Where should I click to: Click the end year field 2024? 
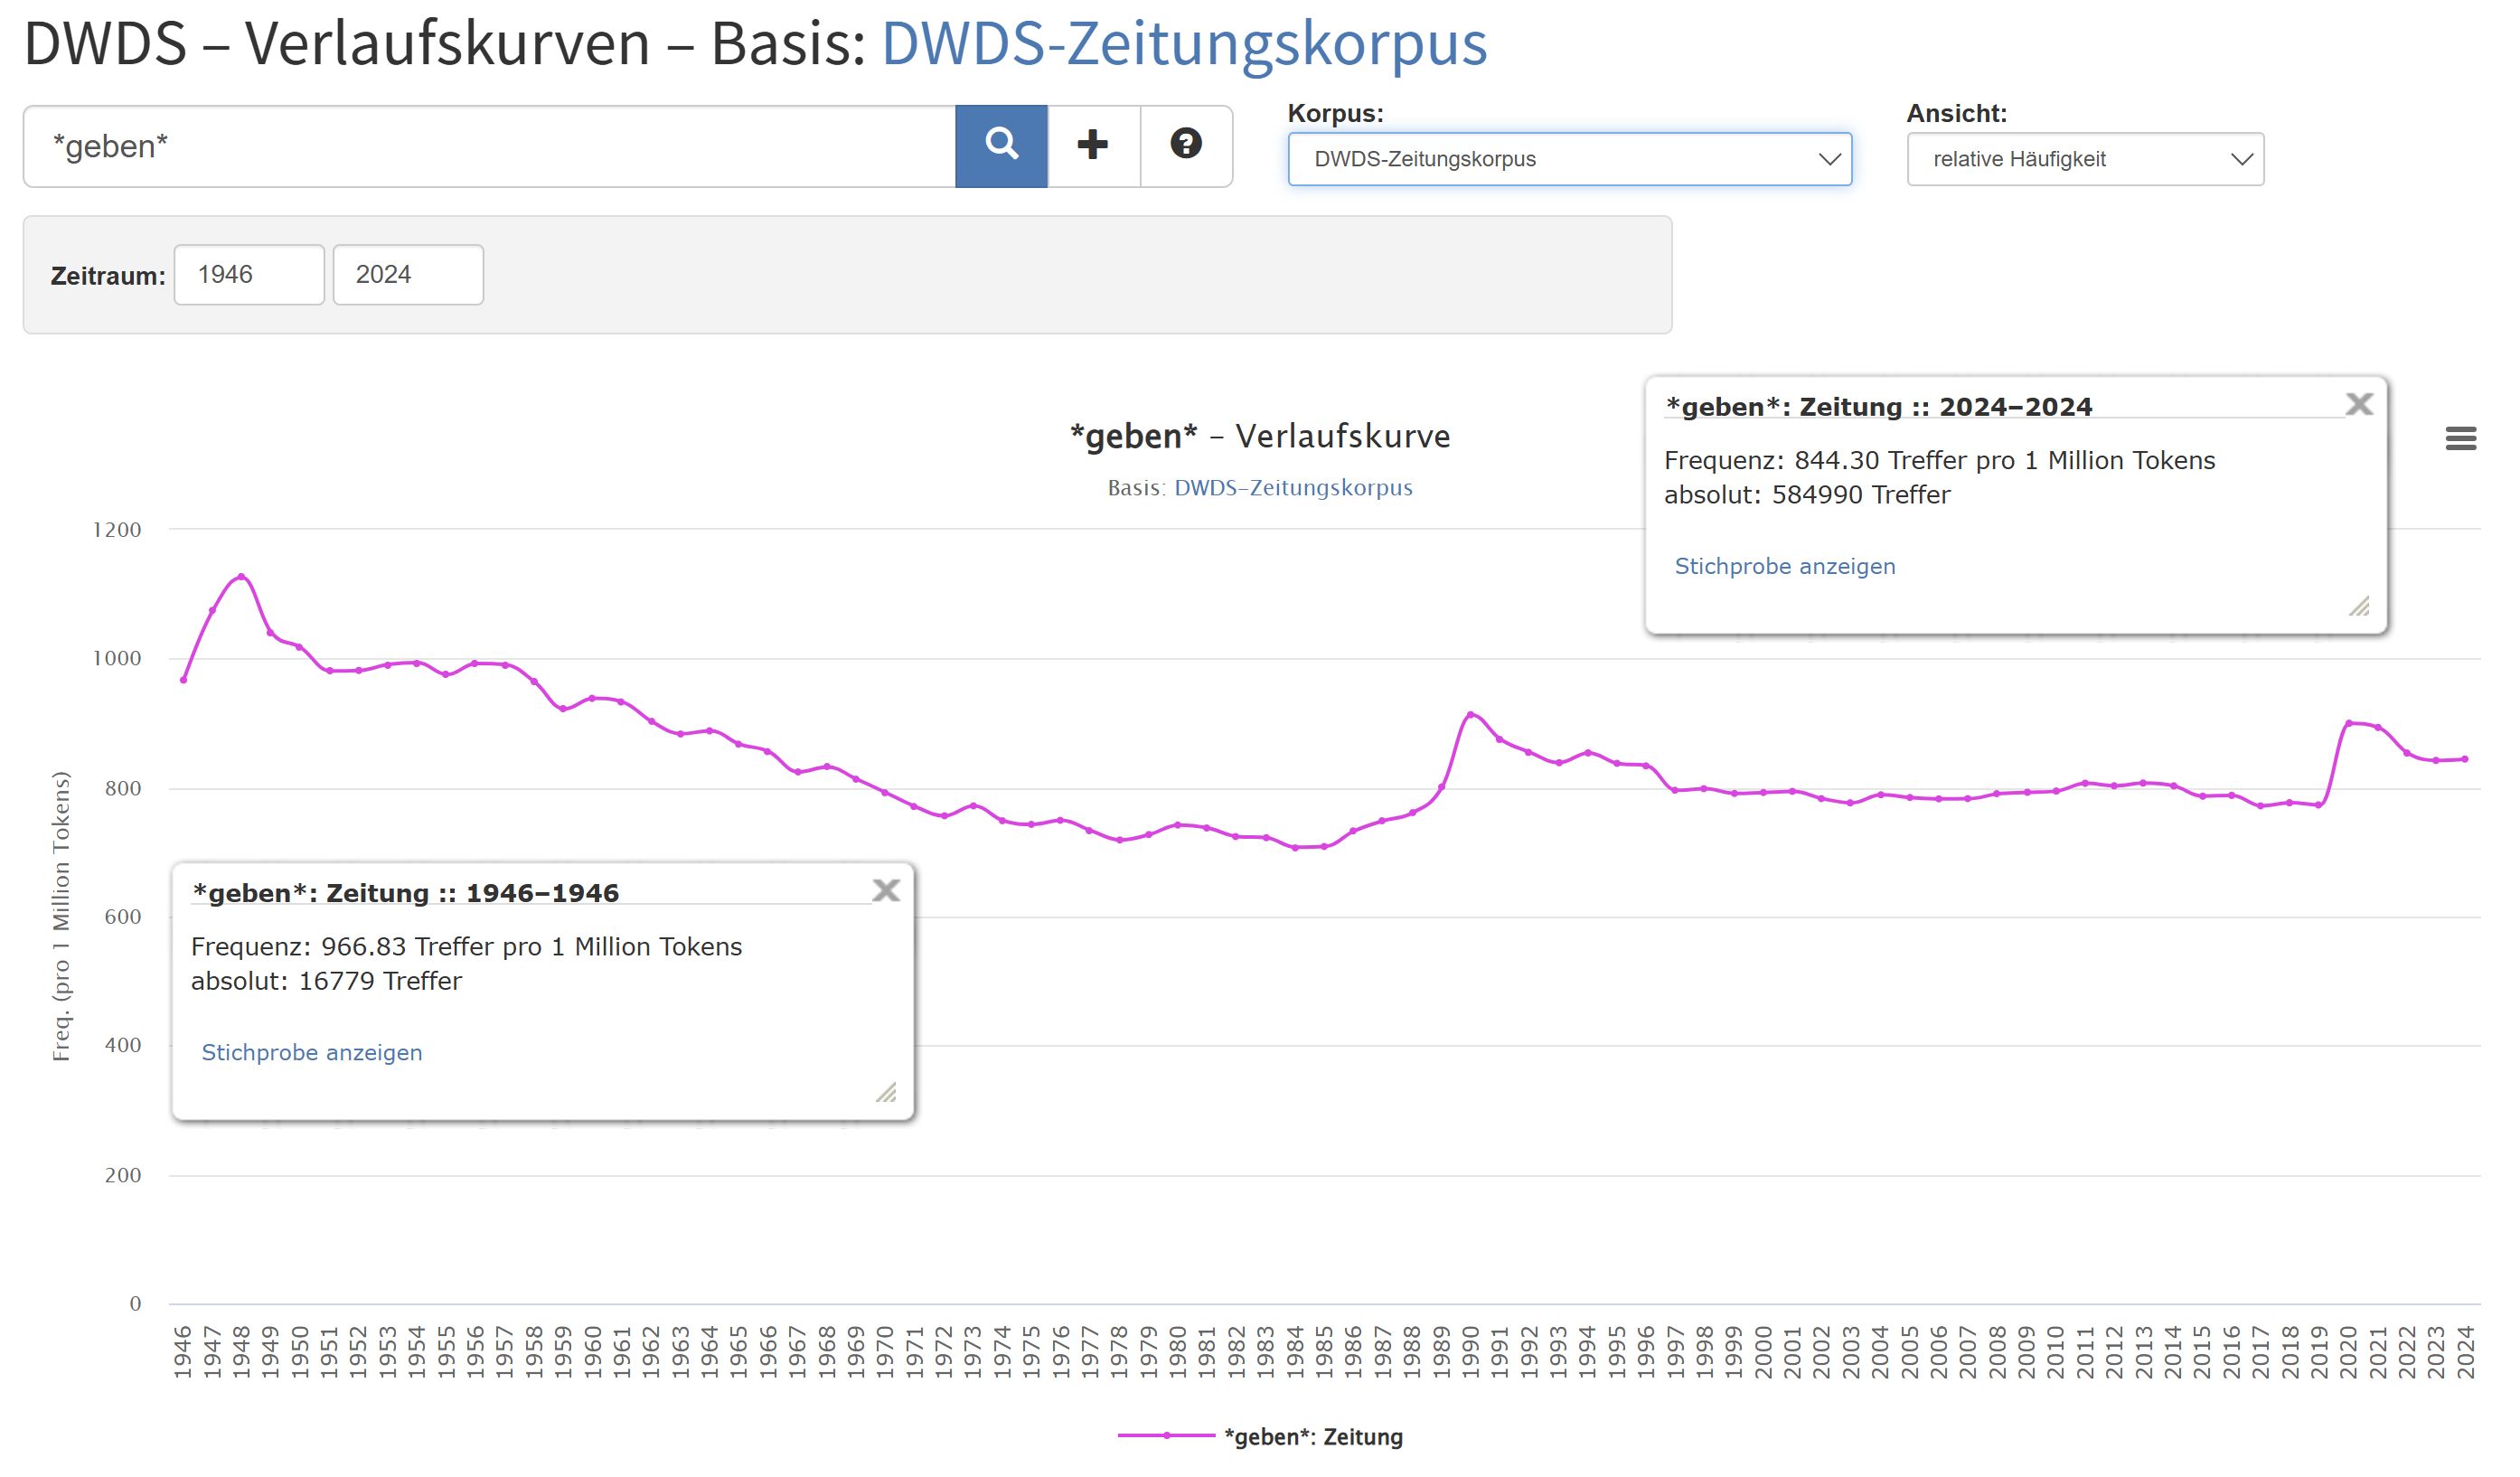tap(408, 275)
